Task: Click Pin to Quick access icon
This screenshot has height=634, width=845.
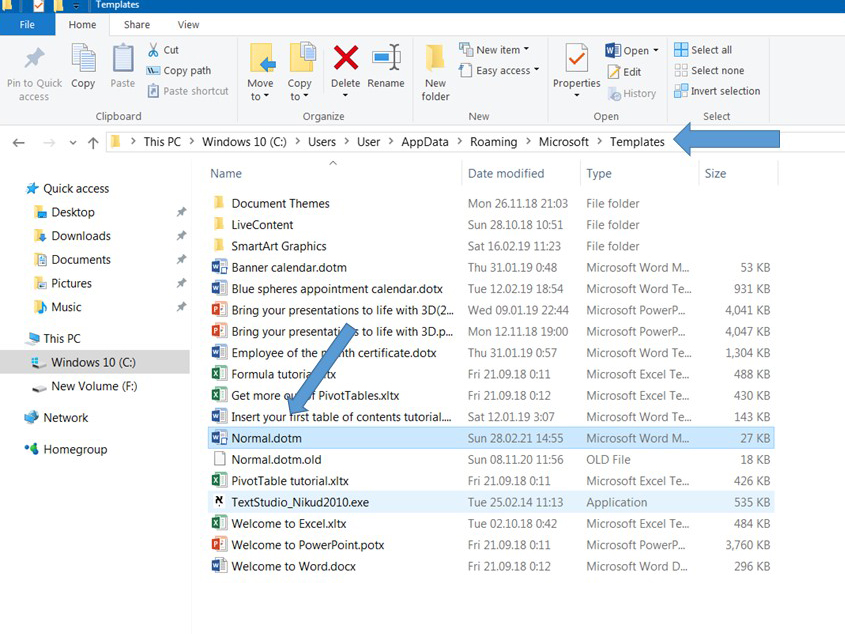Action: point(34,62)
